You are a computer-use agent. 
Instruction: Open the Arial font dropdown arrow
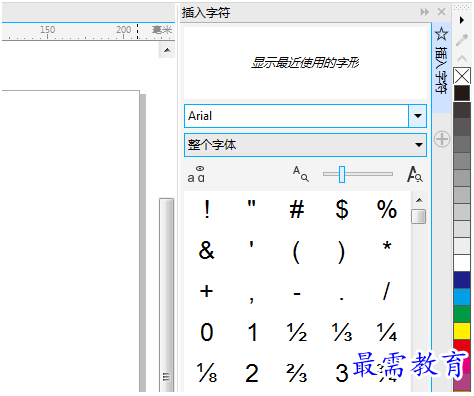tap(417, 116)
